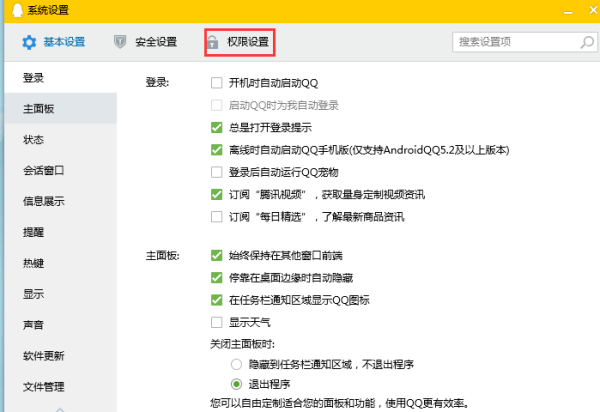Select 主面板 in the sidebar

(60, 109)
